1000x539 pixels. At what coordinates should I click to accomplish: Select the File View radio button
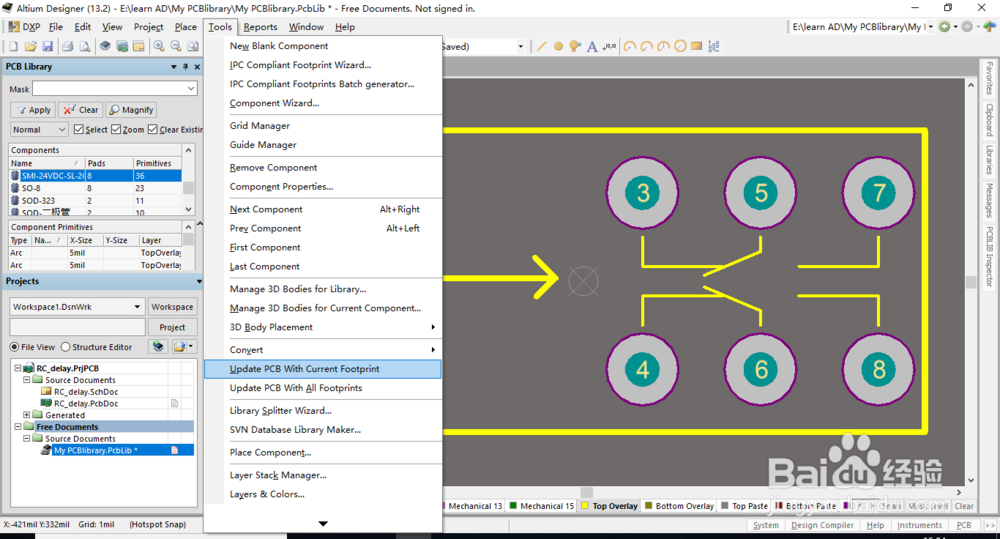point(14,347)
